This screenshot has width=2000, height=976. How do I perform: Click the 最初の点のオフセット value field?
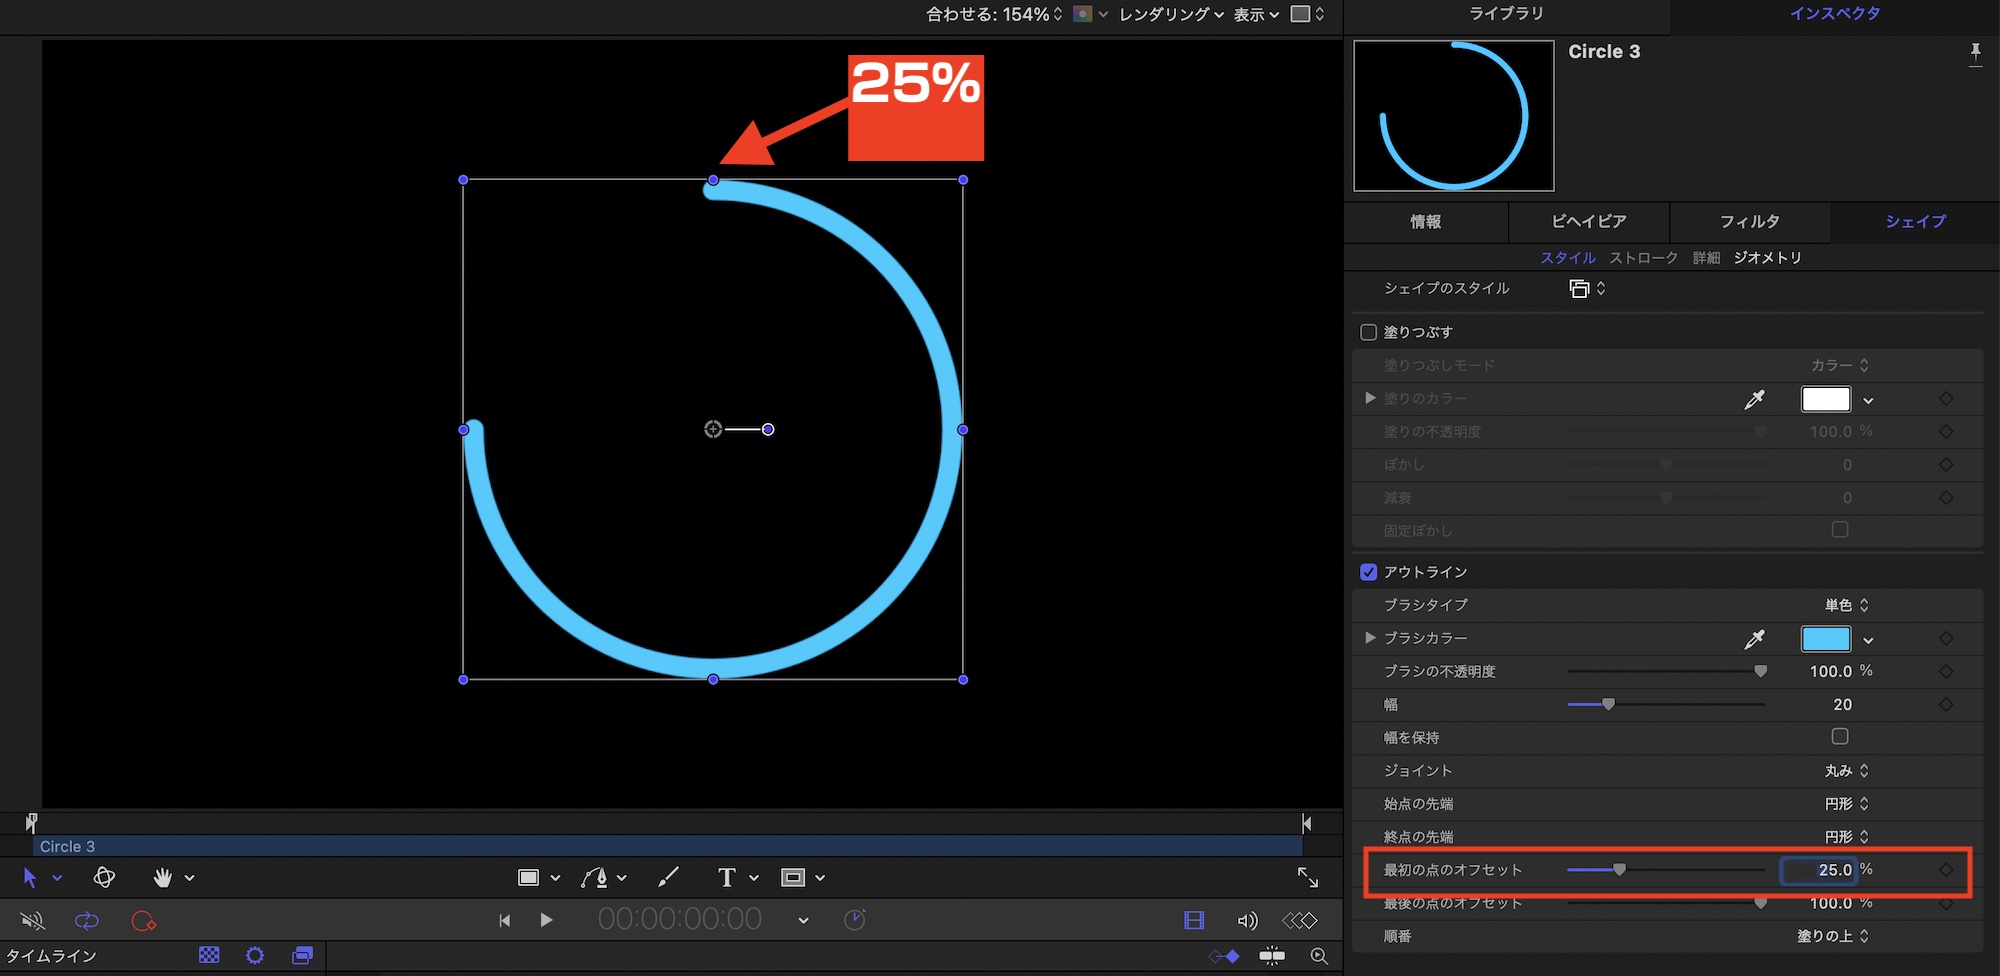pyautogui.click(x=1820, y=870)
